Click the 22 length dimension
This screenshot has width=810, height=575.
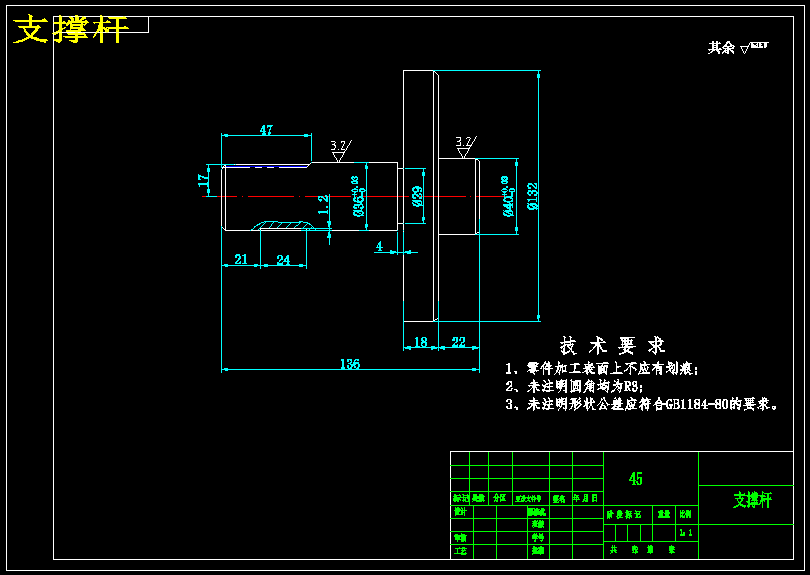[459, 341]
